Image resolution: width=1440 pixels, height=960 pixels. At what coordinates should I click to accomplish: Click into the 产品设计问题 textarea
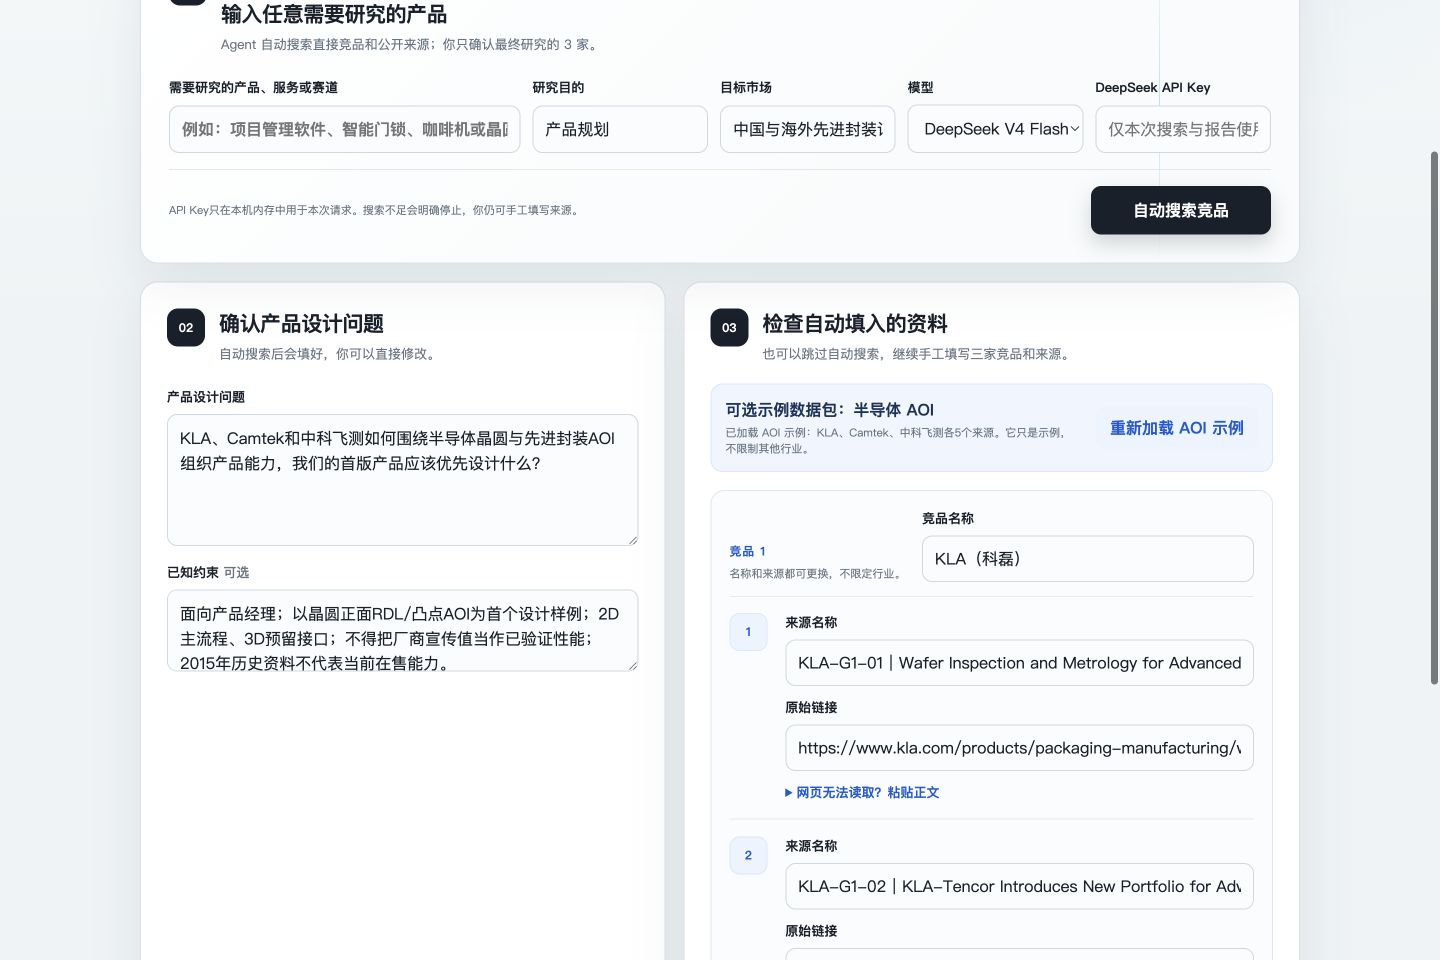coord(402,480)
